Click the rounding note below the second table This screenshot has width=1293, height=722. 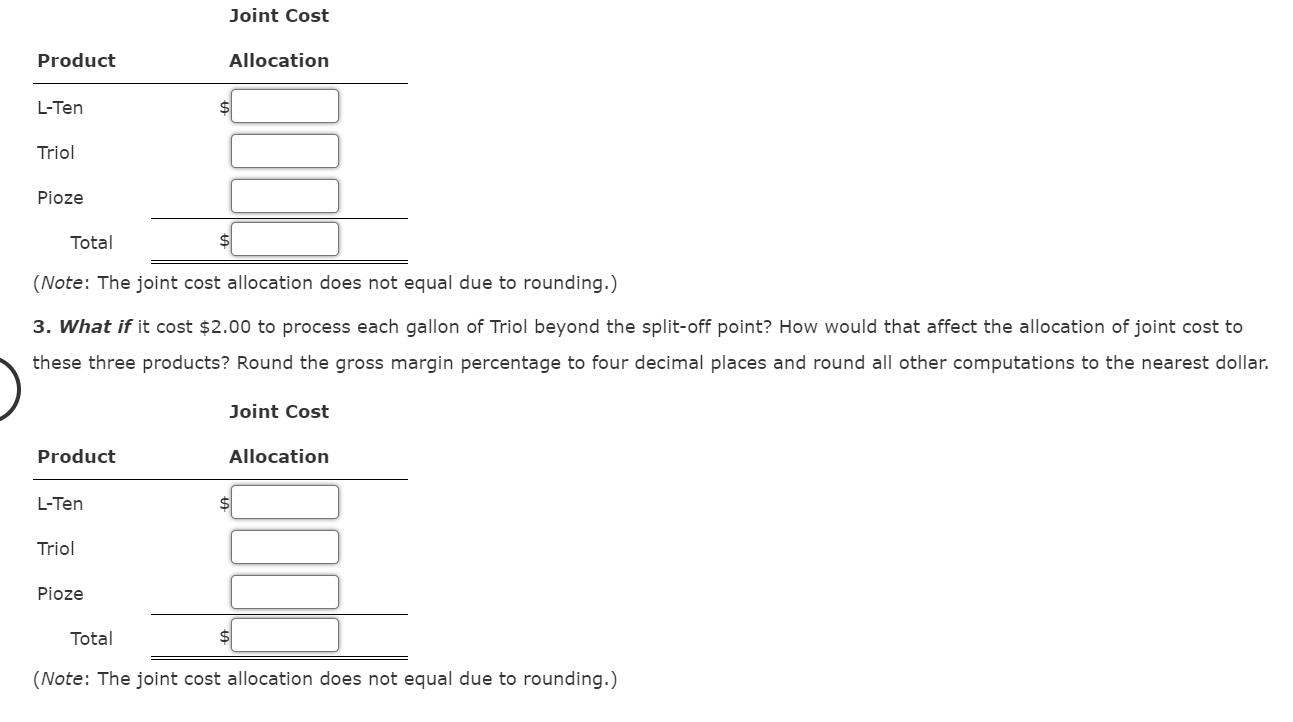326,678
